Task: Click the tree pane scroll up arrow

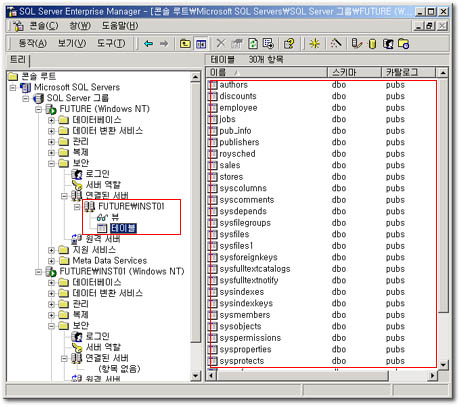Action: point(196,77)
